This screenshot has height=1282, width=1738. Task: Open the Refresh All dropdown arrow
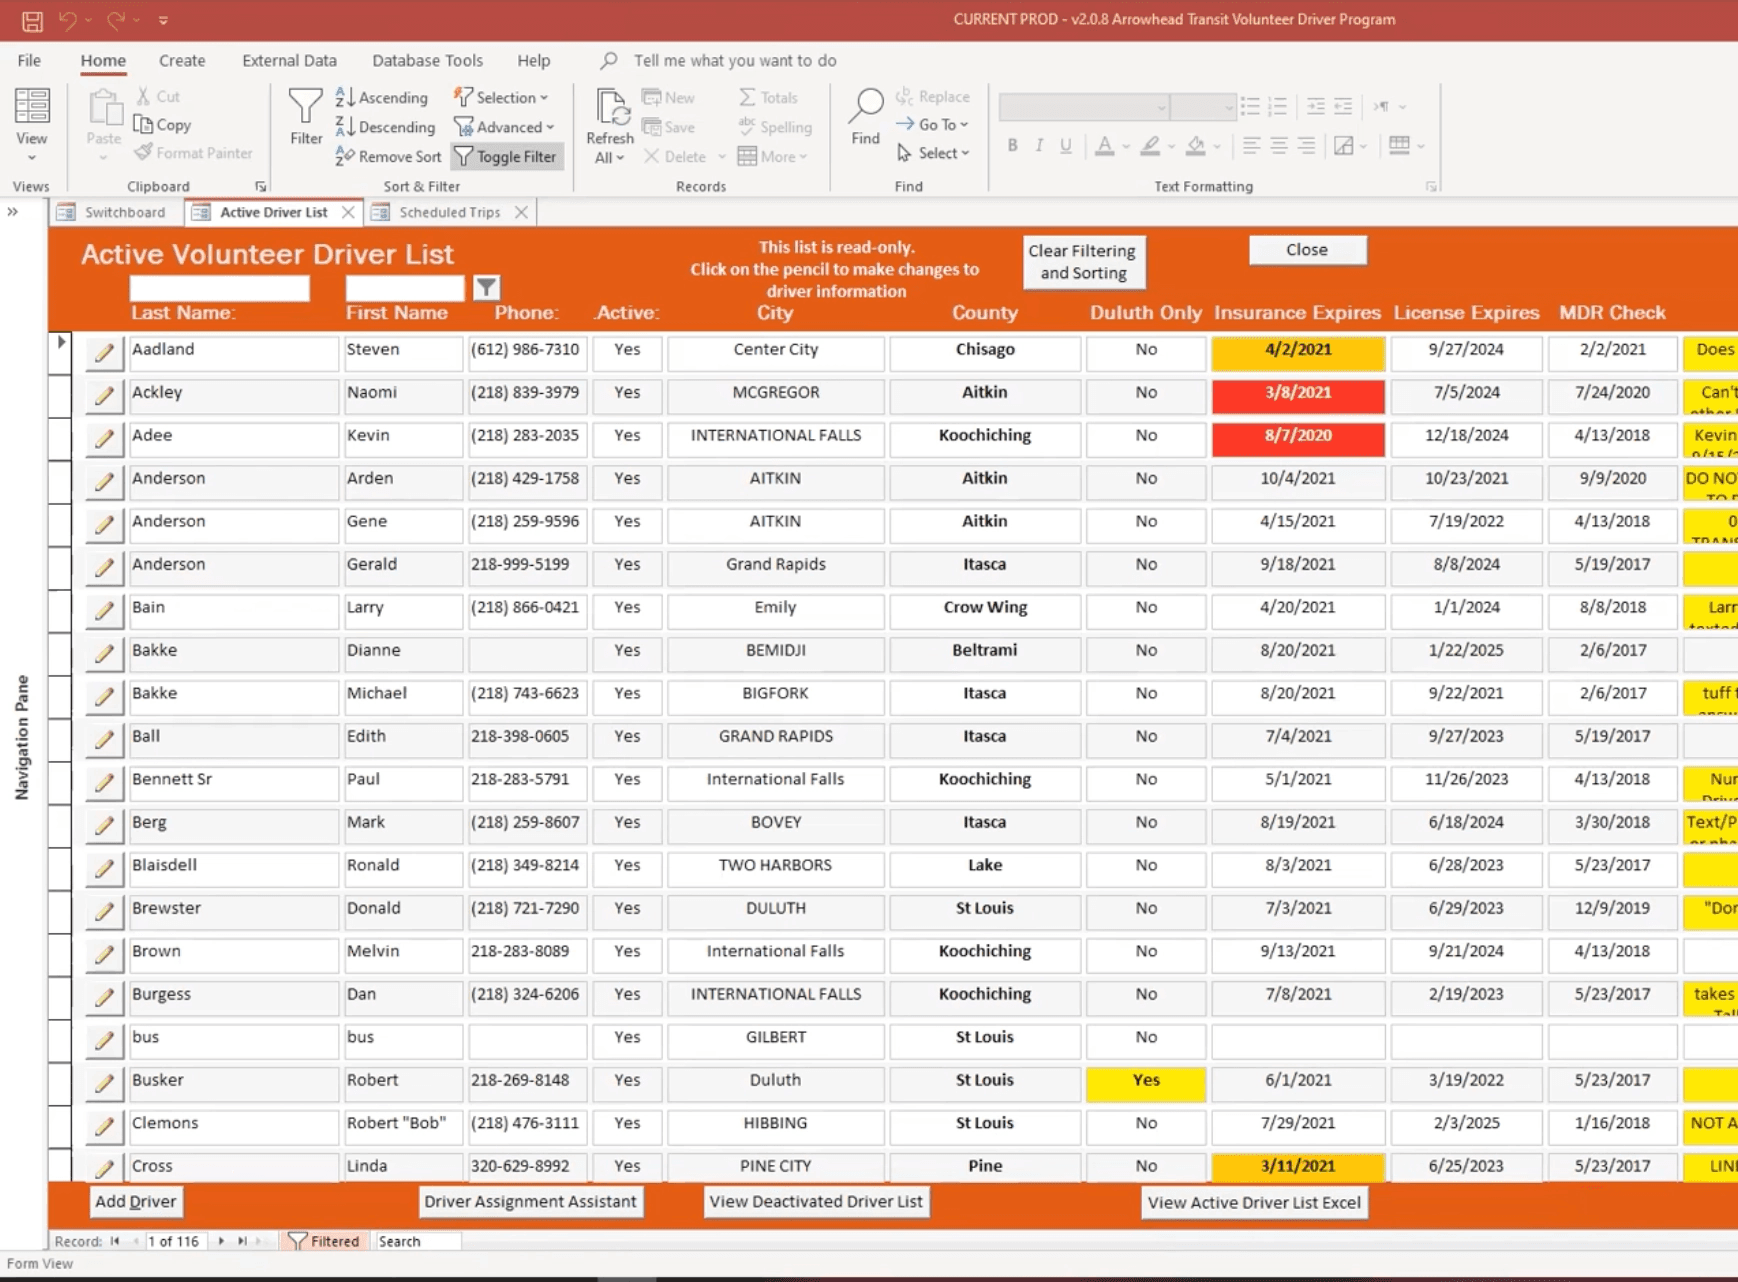point(620,158)
